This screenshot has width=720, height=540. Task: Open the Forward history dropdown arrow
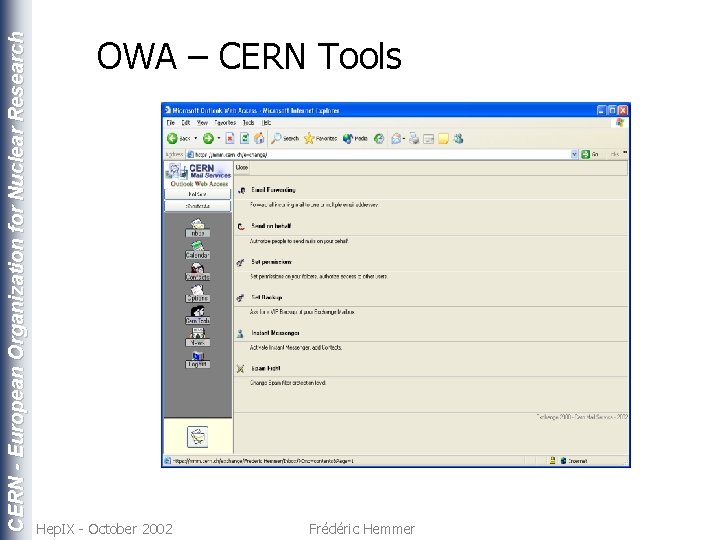219,138
